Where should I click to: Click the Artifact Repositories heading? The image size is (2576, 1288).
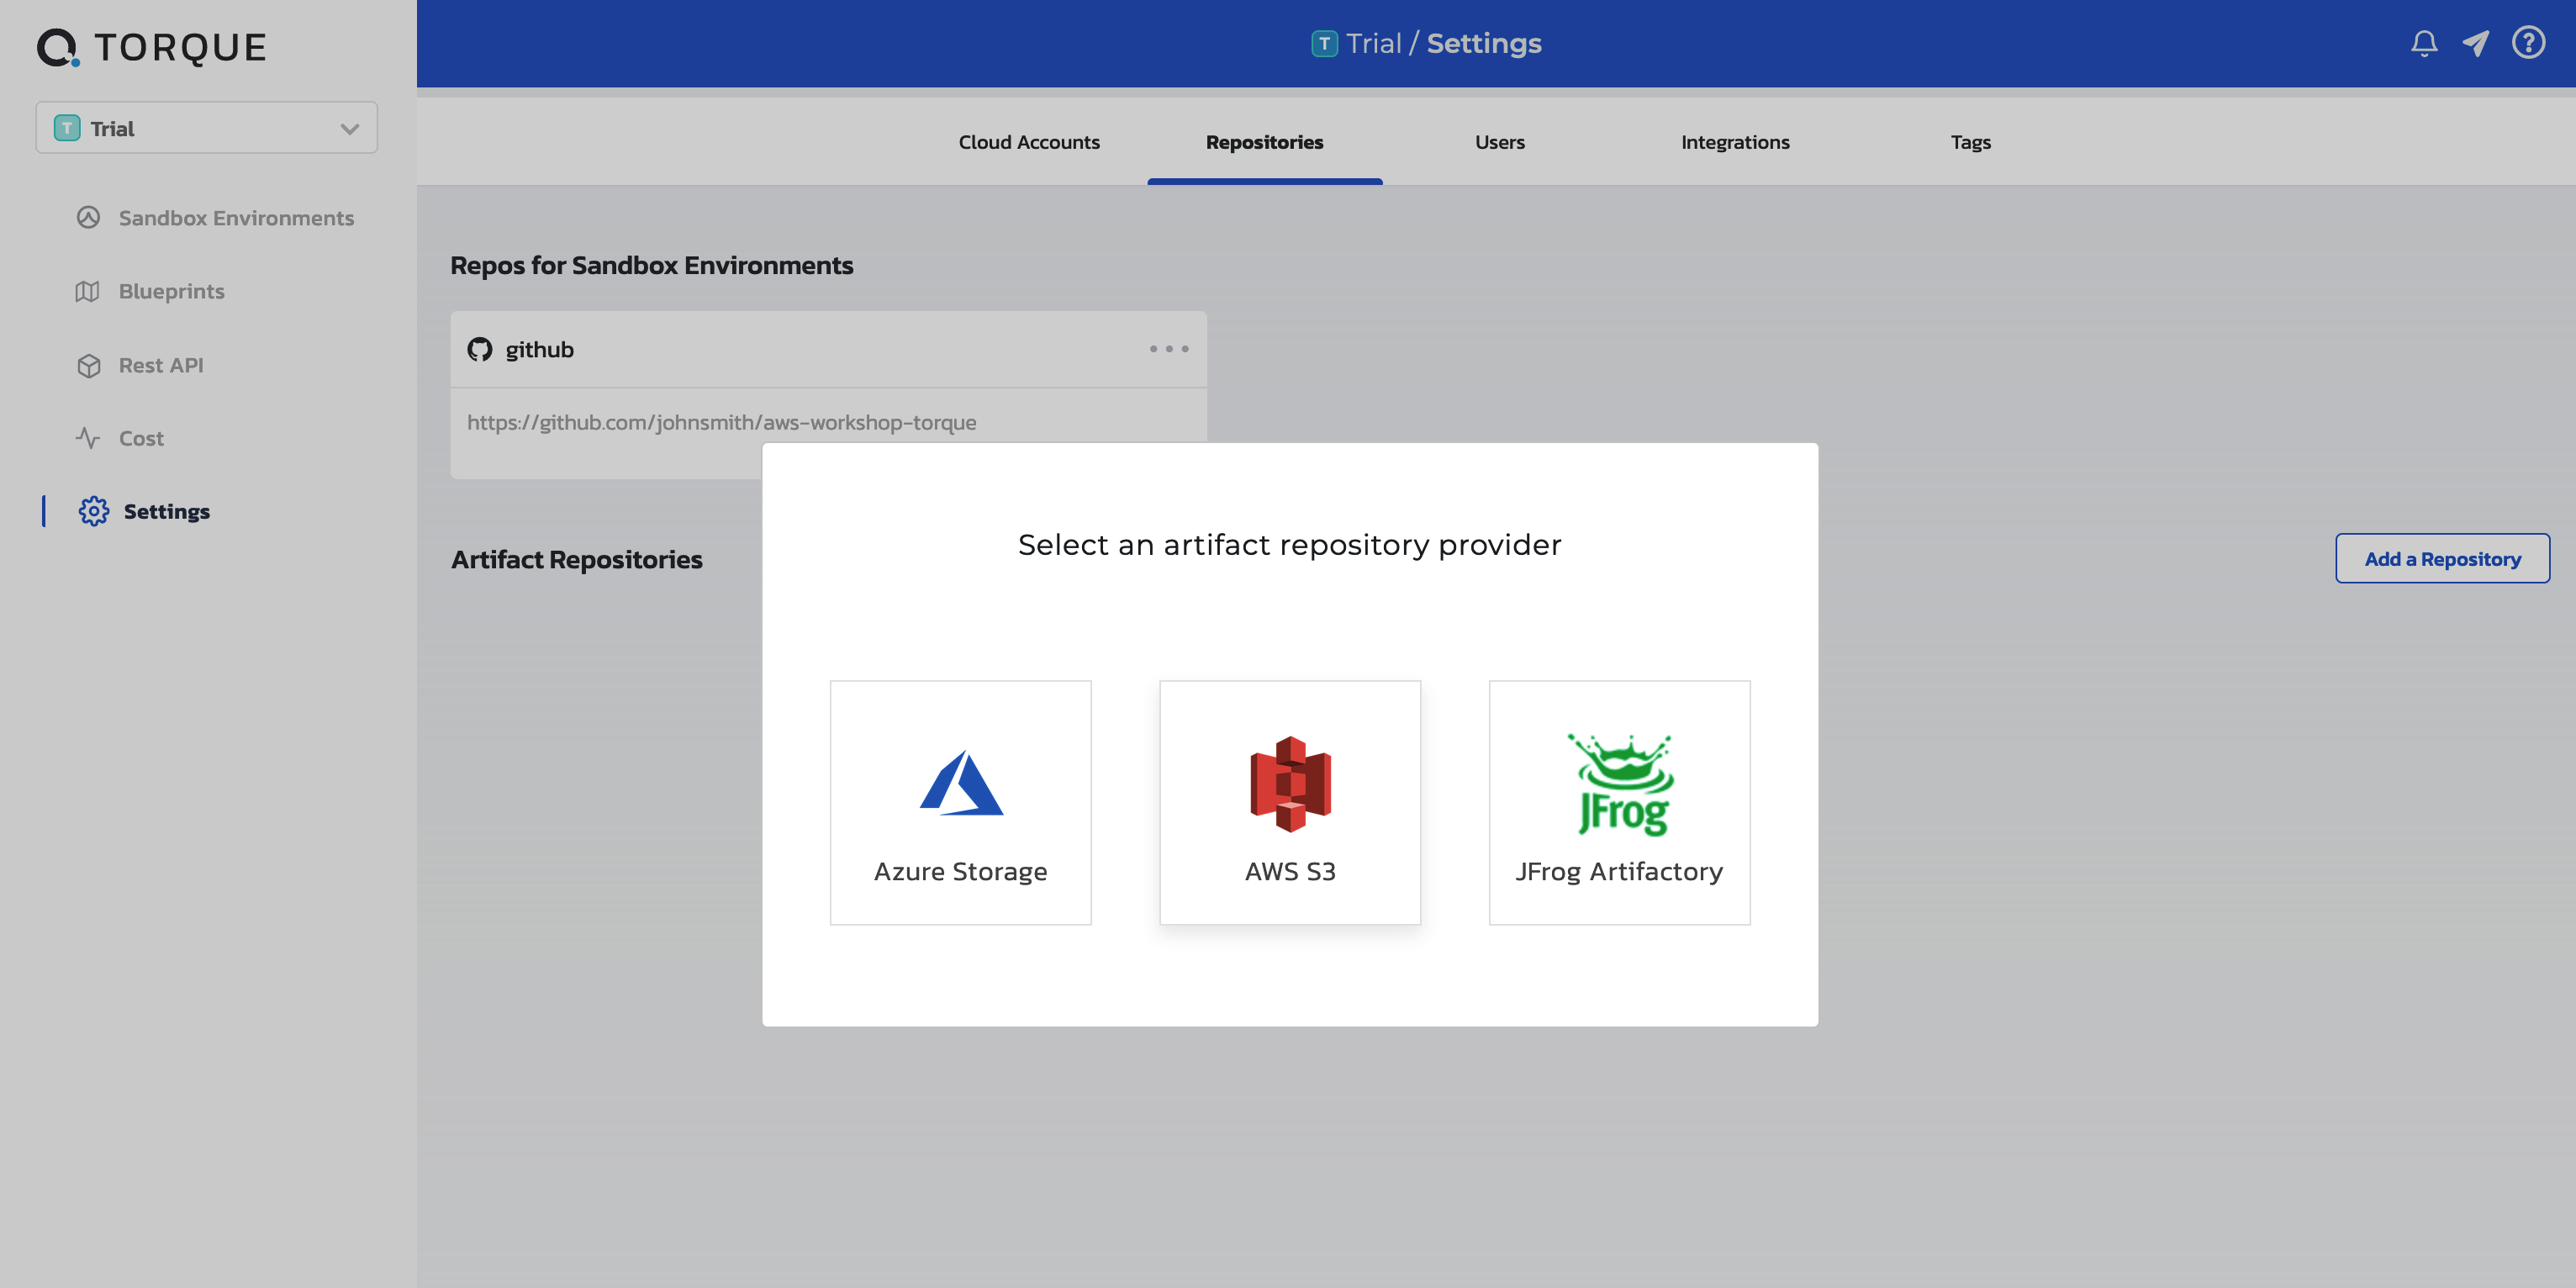(576, 559)
